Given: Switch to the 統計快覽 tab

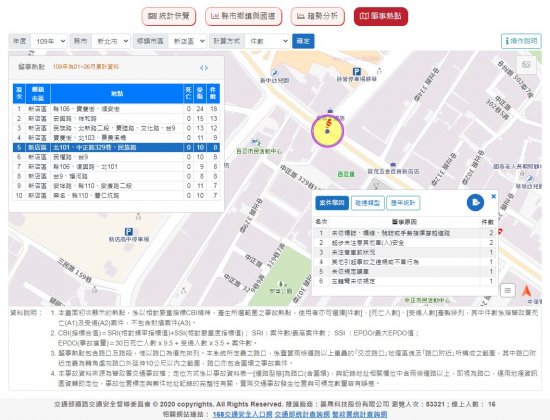Looking at the screenshot, I should pos(169,16).
